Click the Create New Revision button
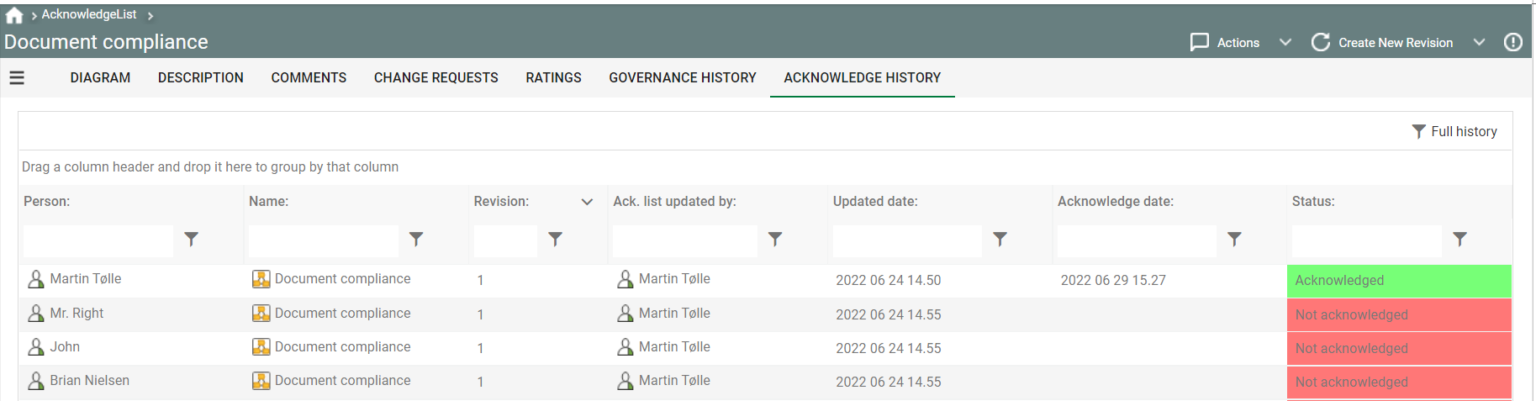The width and height of the screenshot is (1536, 401). 1383,43
